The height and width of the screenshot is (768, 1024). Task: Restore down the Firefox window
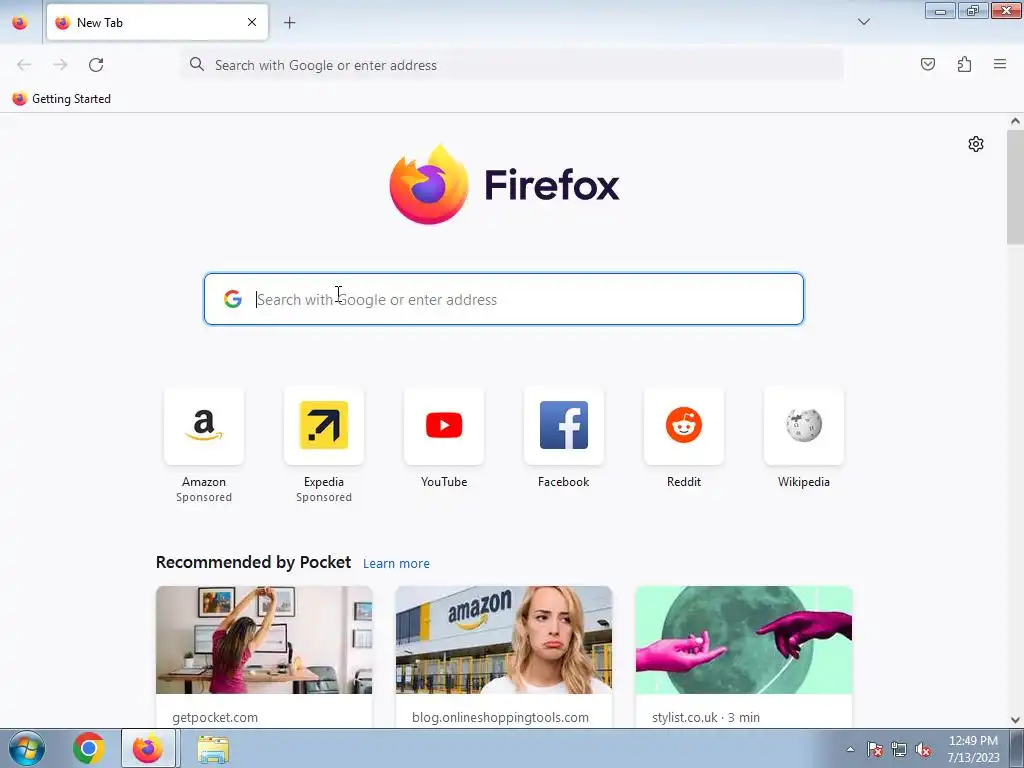973,10
